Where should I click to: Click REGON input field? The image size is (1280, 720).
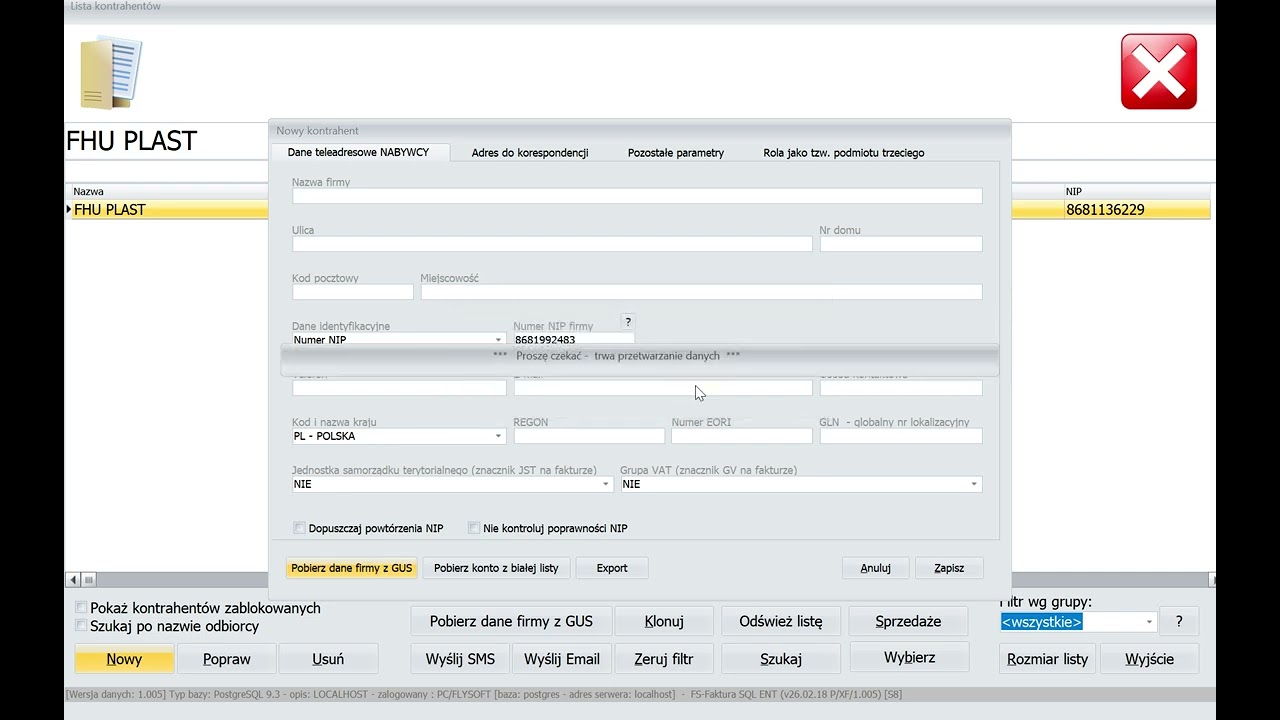(589, 436)
